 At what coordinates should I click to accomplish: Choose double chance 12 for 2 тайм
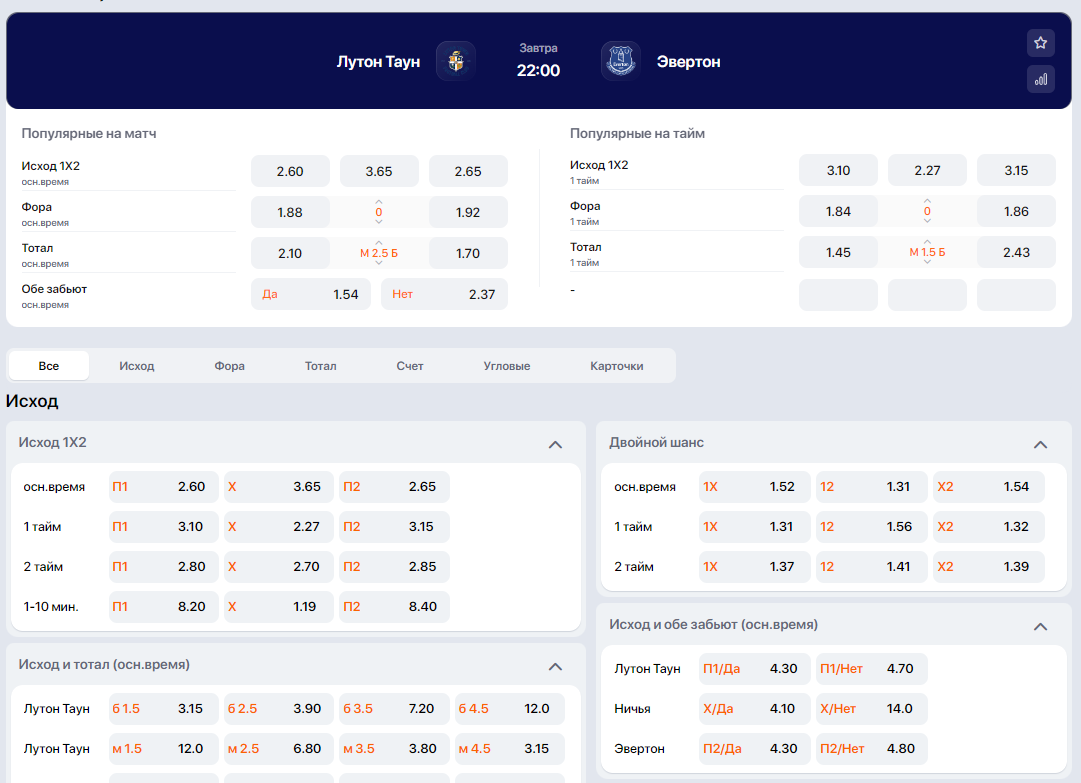pos(871,567)
